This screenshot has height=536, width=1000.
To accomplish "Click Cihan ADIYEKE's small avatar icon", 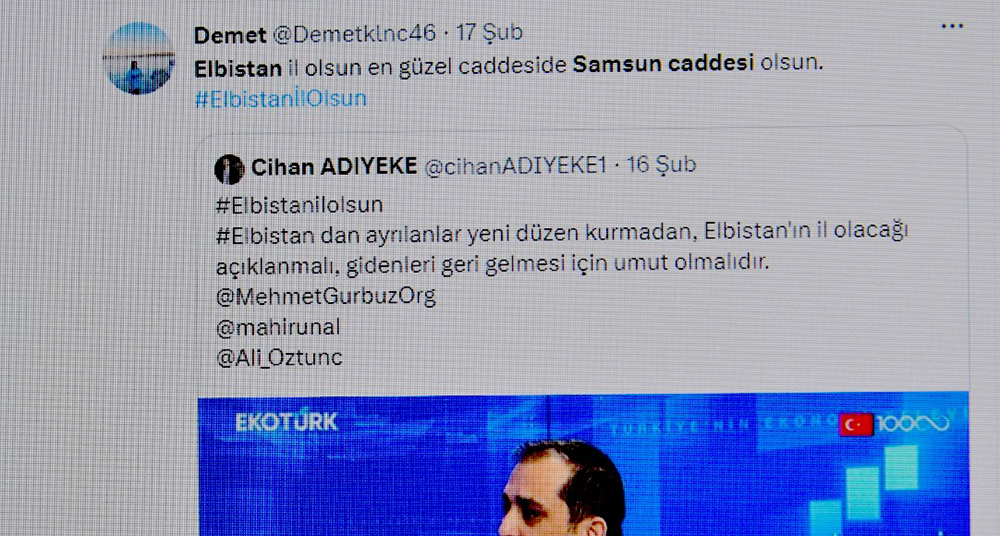I will 230,169.
